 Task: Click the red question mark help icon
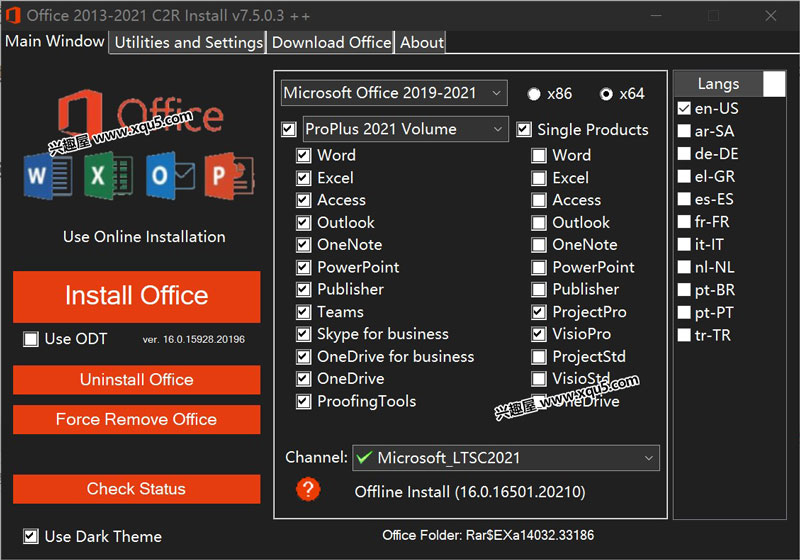tap(308, 490)
